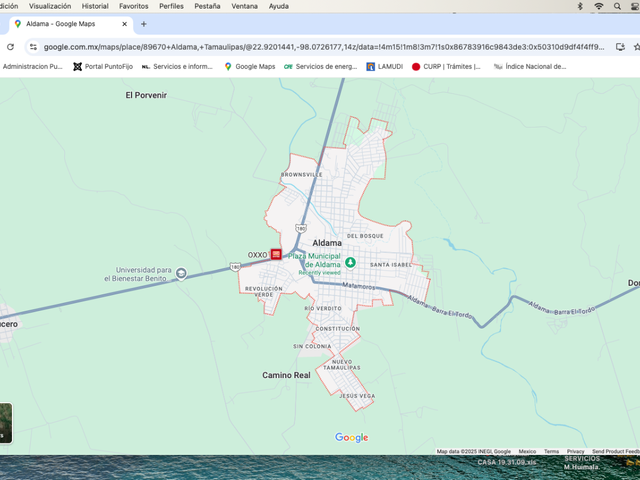Open the Historial menu

(95, 6)
